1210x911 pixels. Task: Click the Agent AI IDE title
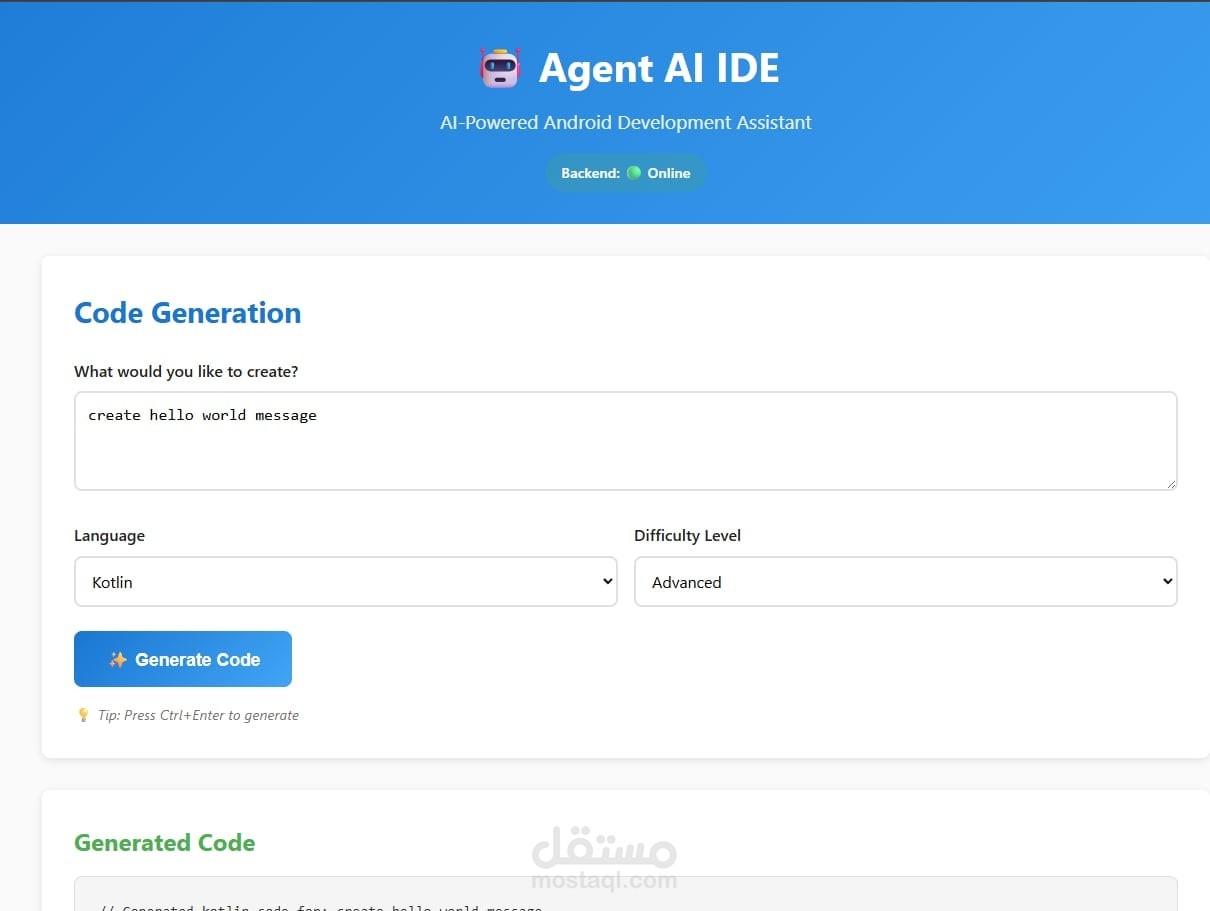pos(659,67)
